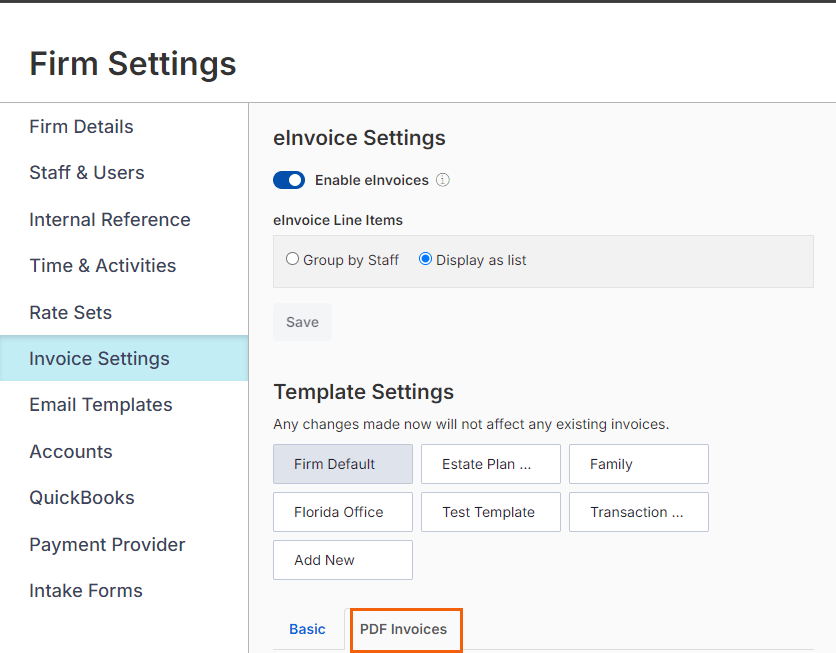Open the PDF Invoices tab
This screenshot has width=836, height=653.
[404, 629]
